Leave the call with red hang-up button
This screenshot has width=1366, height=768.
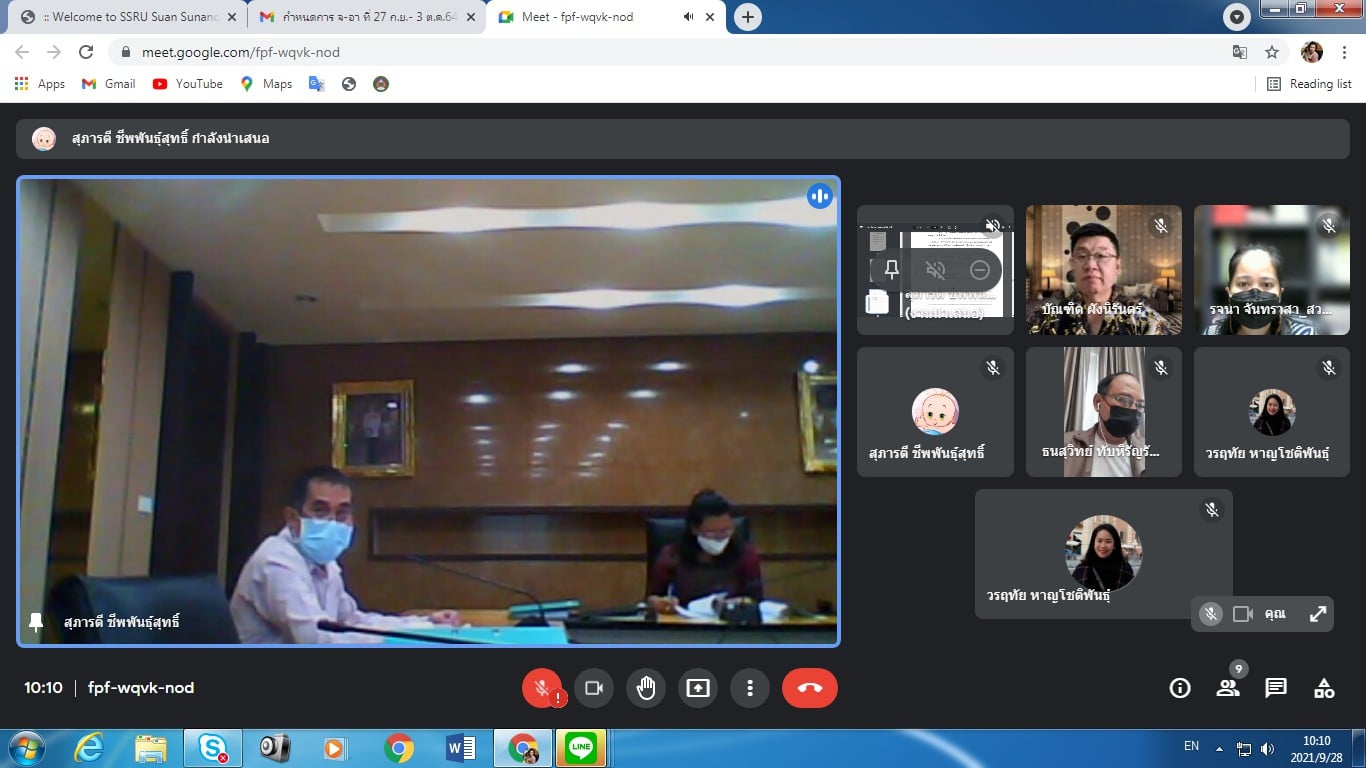[809, 688]
